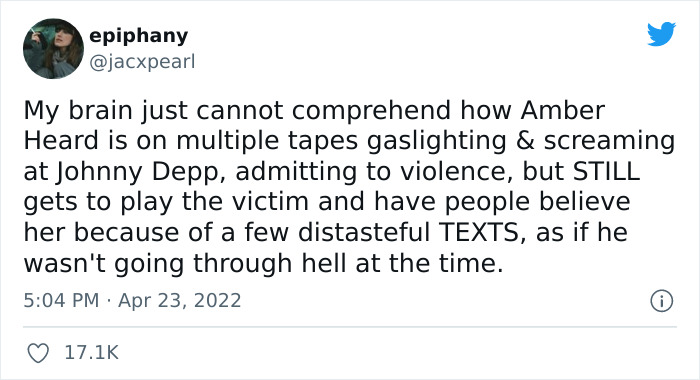Click the word 'victim' in the tweet
This screenshot has width=700, height=380.
[x=270, y=202]
